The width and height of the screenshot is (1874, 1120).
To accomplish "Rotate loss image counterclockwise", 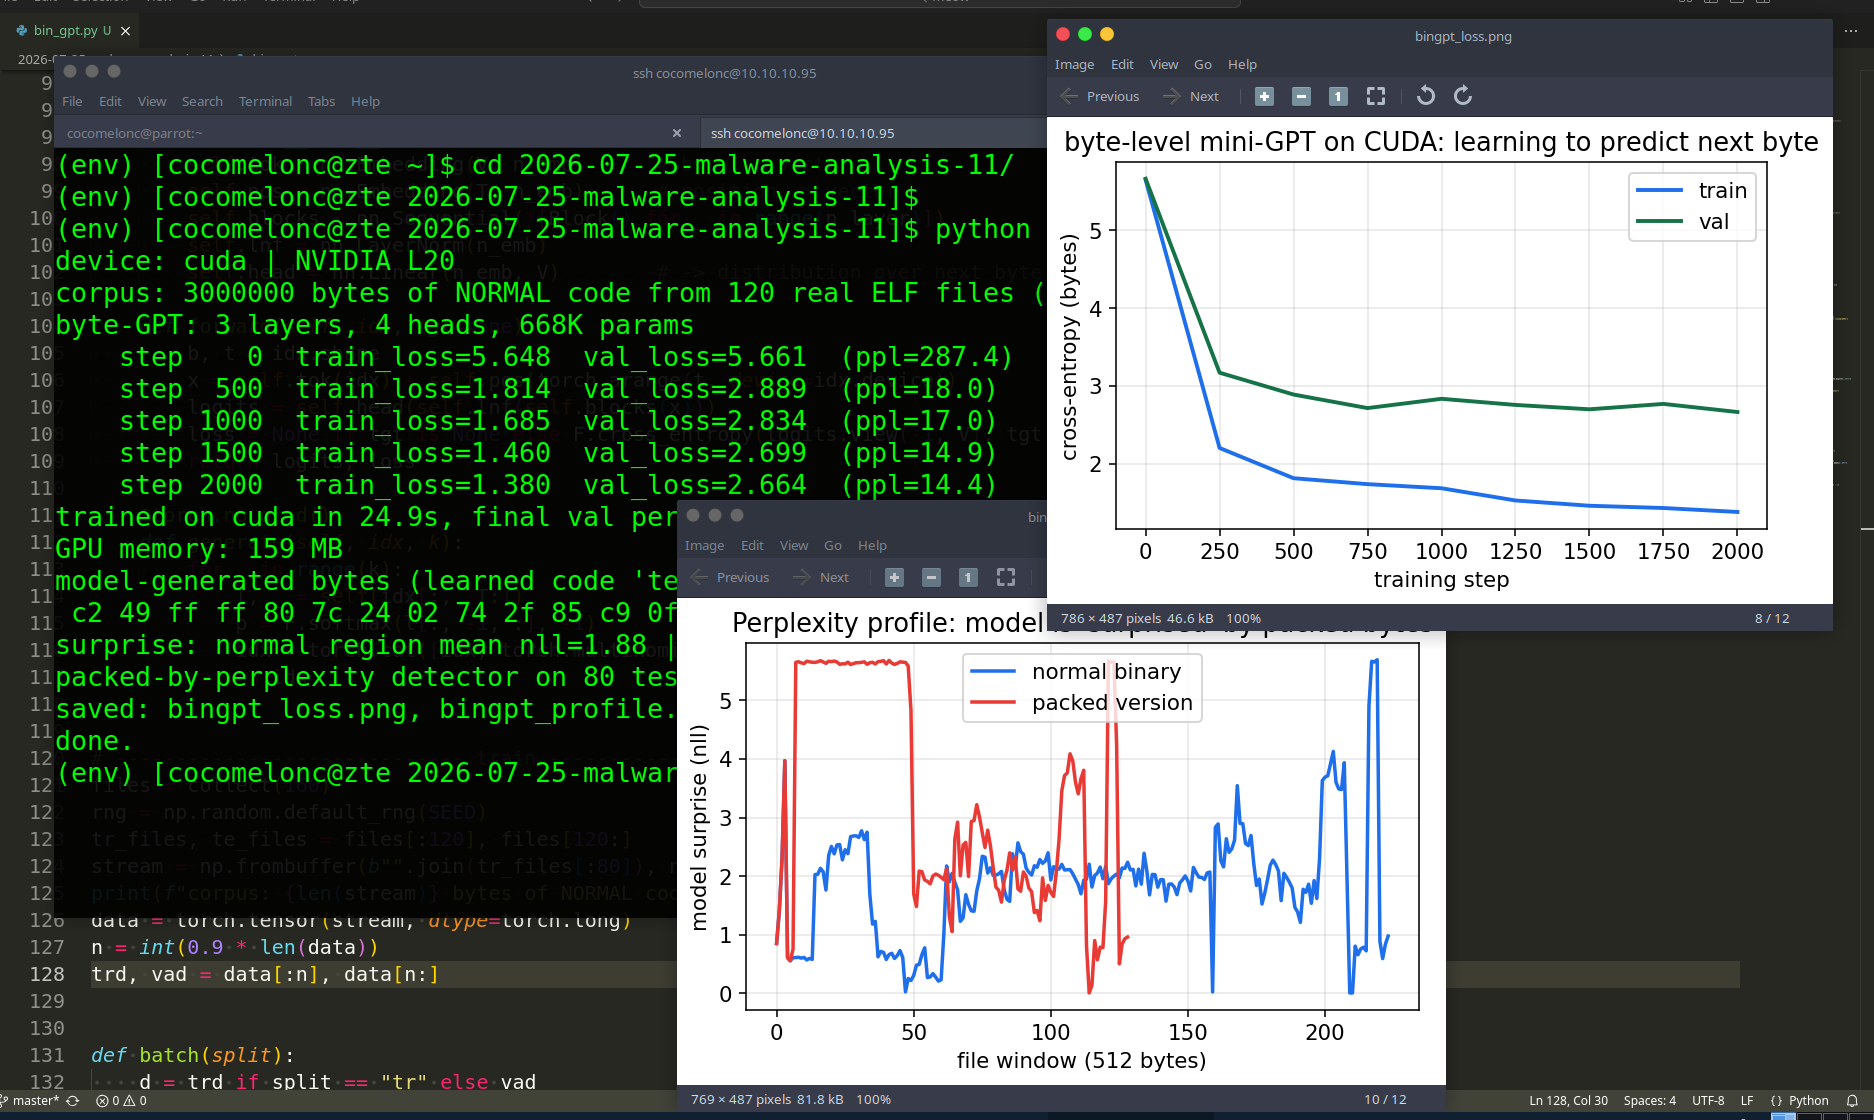I will pyautogui.click(x=1426, y=96).
